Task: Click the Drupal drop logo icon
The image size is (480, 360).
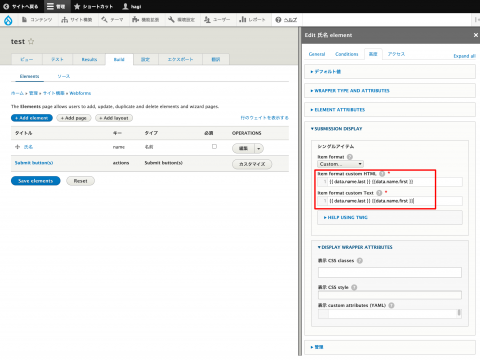Action: 8,20
